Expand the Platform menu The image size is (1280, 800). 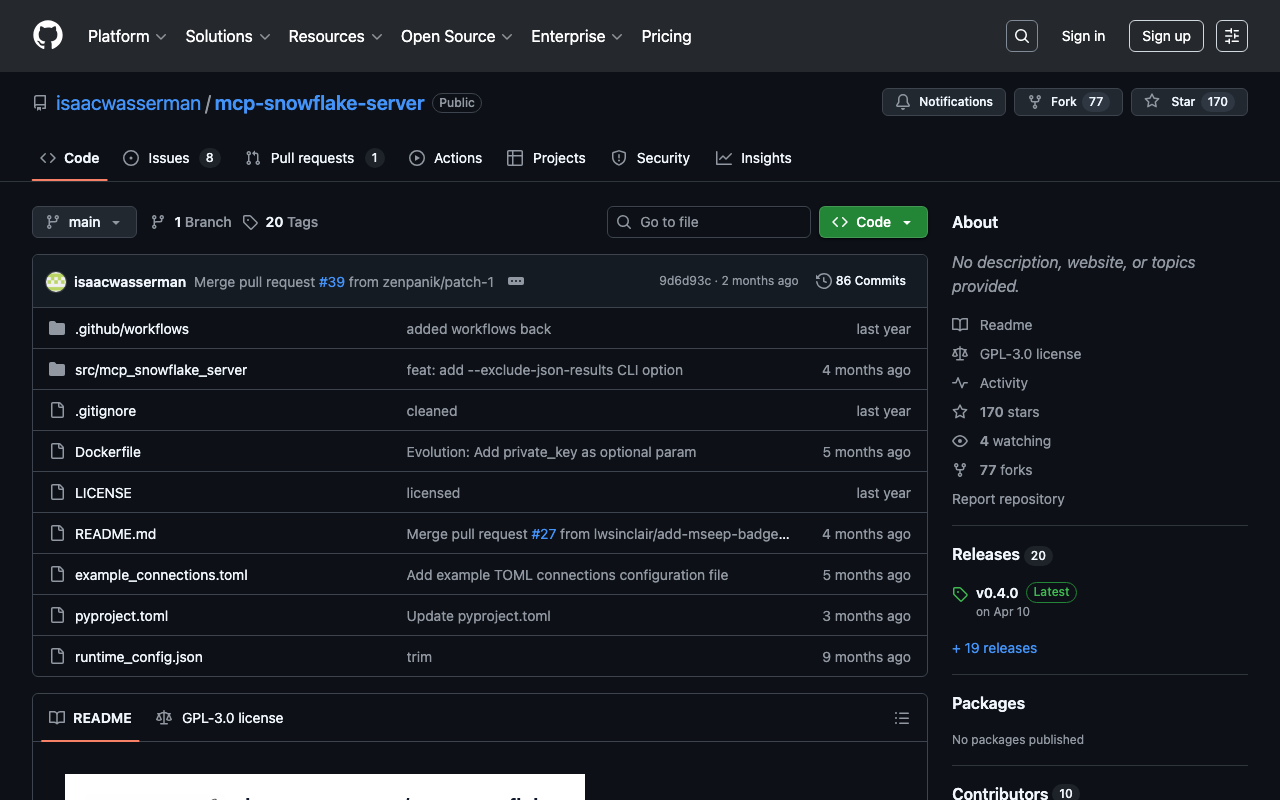coord(127,36)
